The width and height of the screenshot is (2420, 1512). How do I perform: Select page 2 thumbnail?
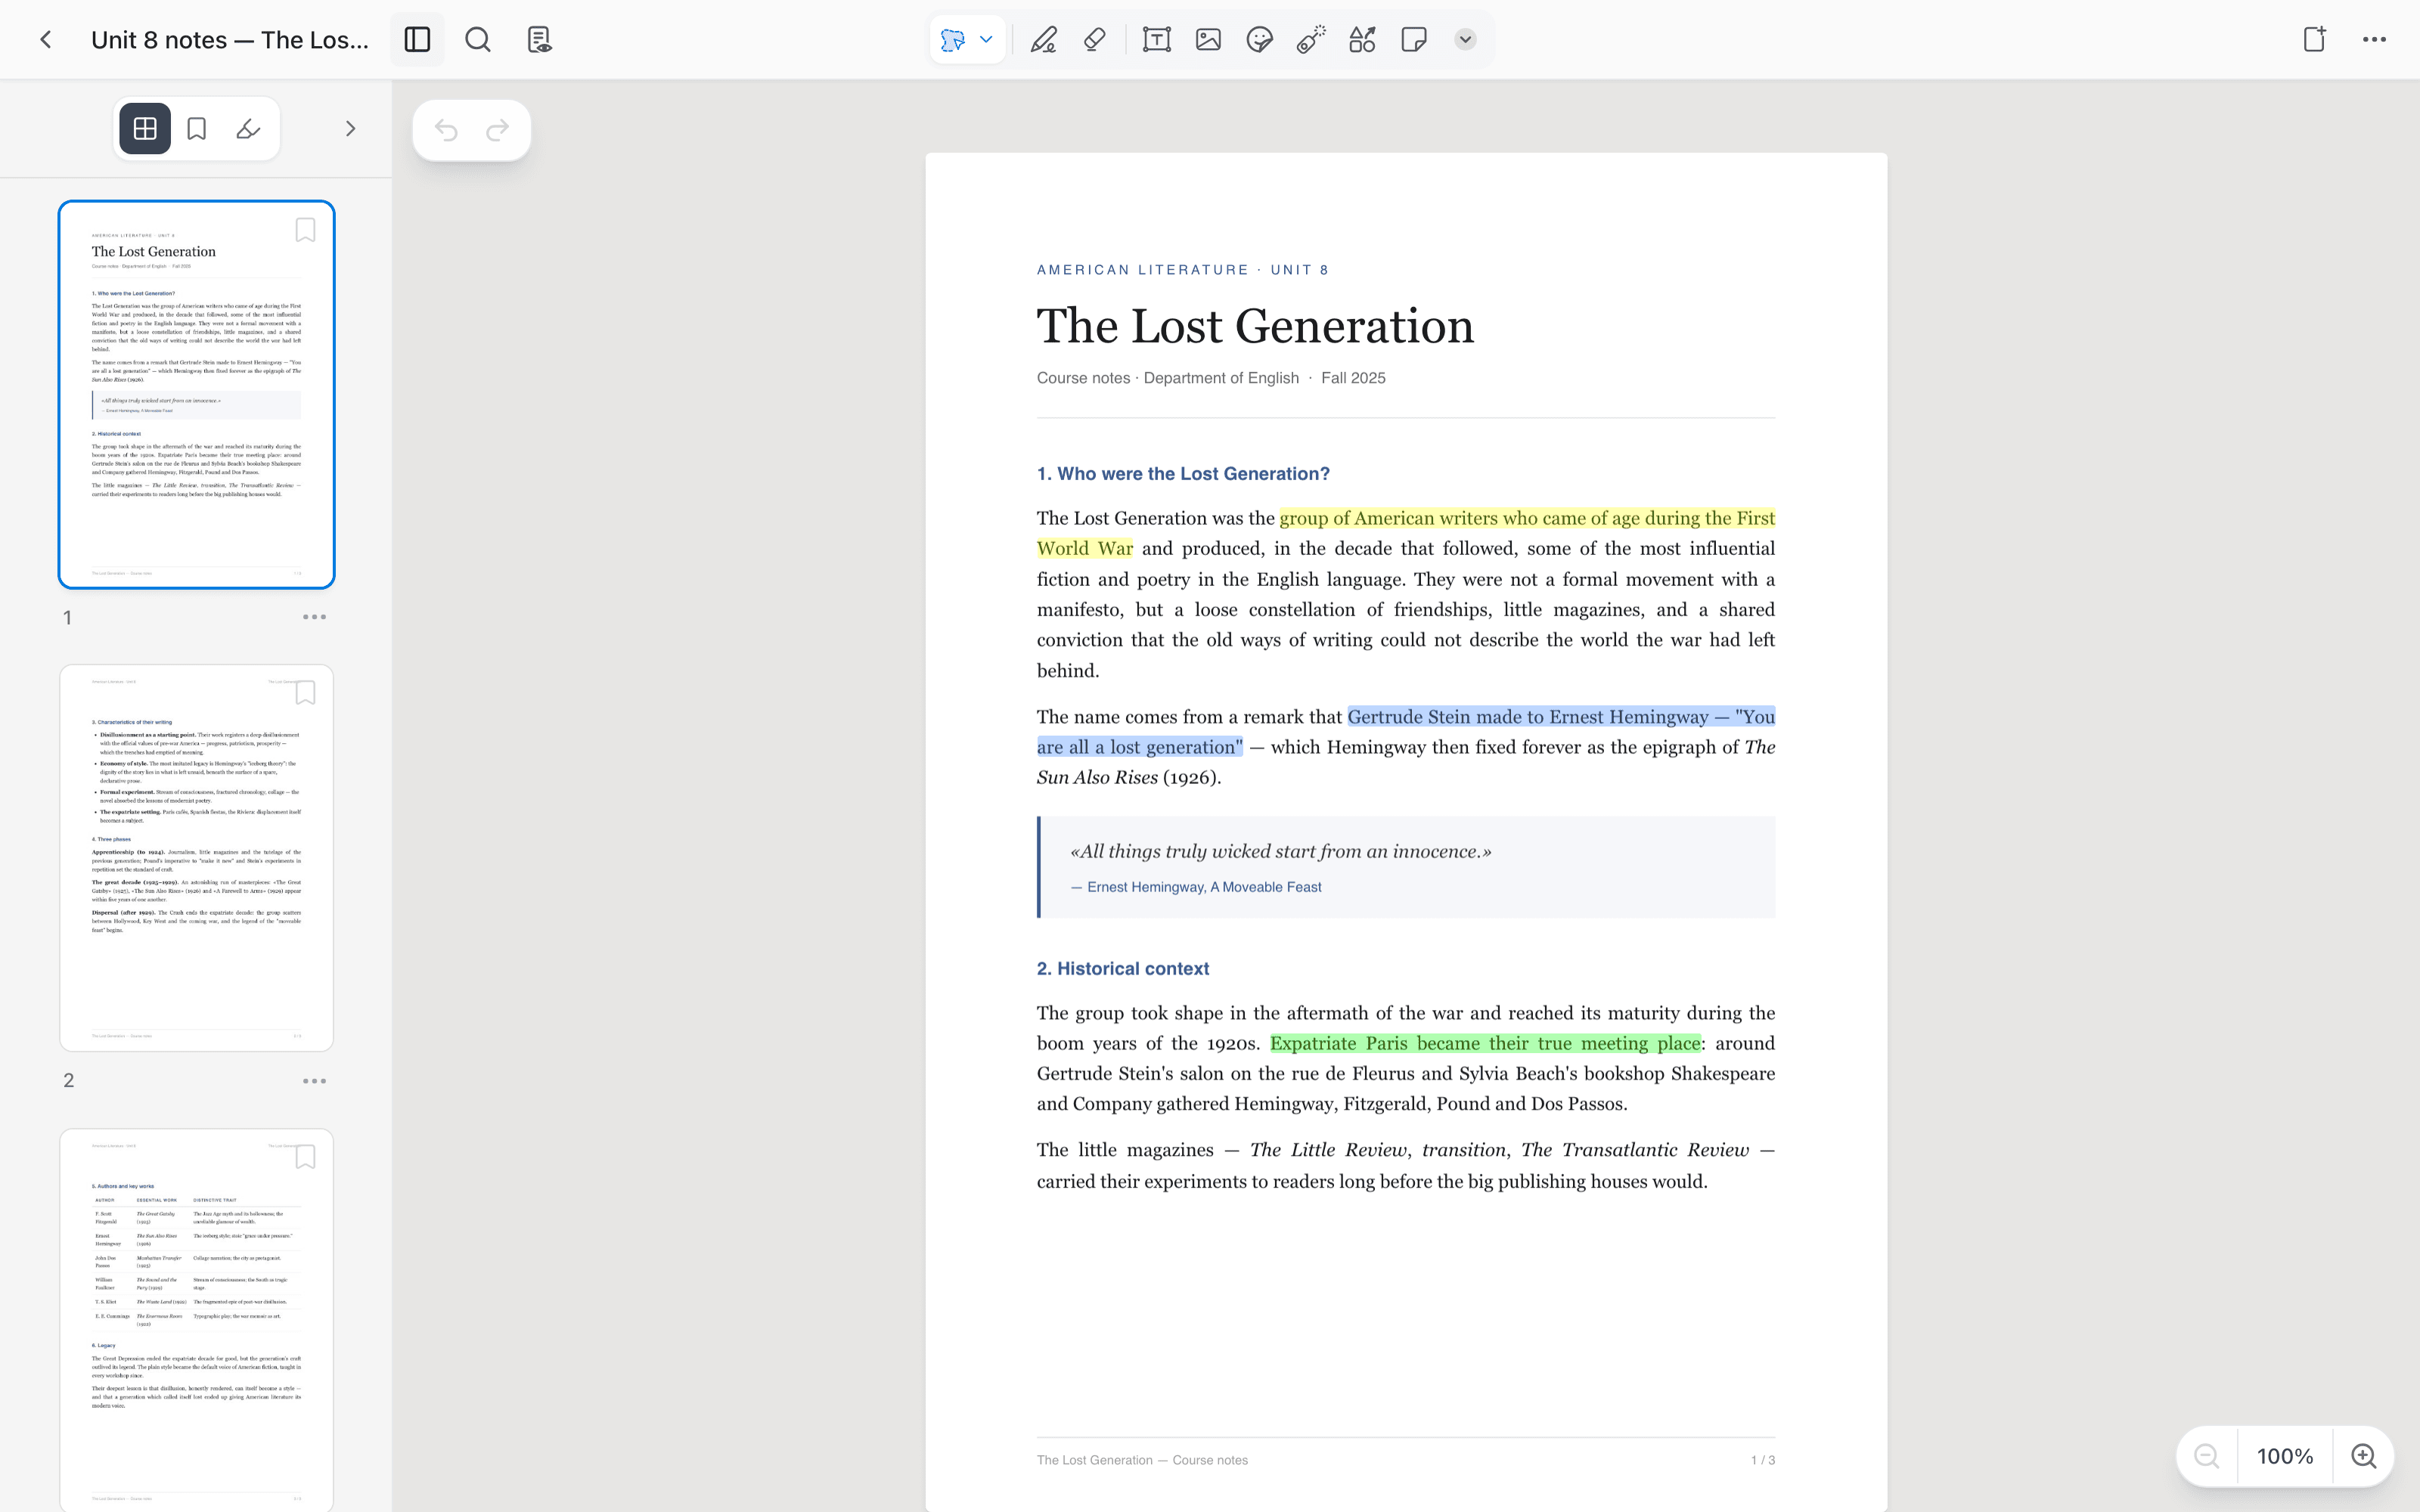pyautogui.click(x=196, y=858)
